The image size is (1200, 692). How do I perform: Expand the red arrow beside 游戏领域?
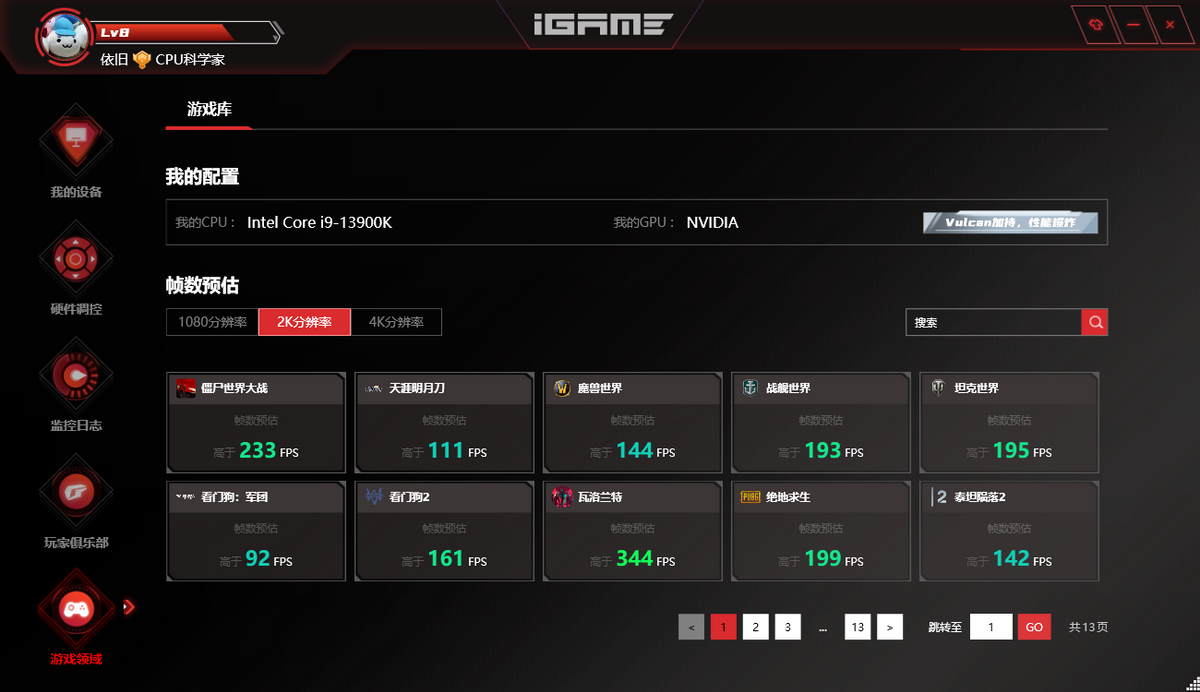128,607
